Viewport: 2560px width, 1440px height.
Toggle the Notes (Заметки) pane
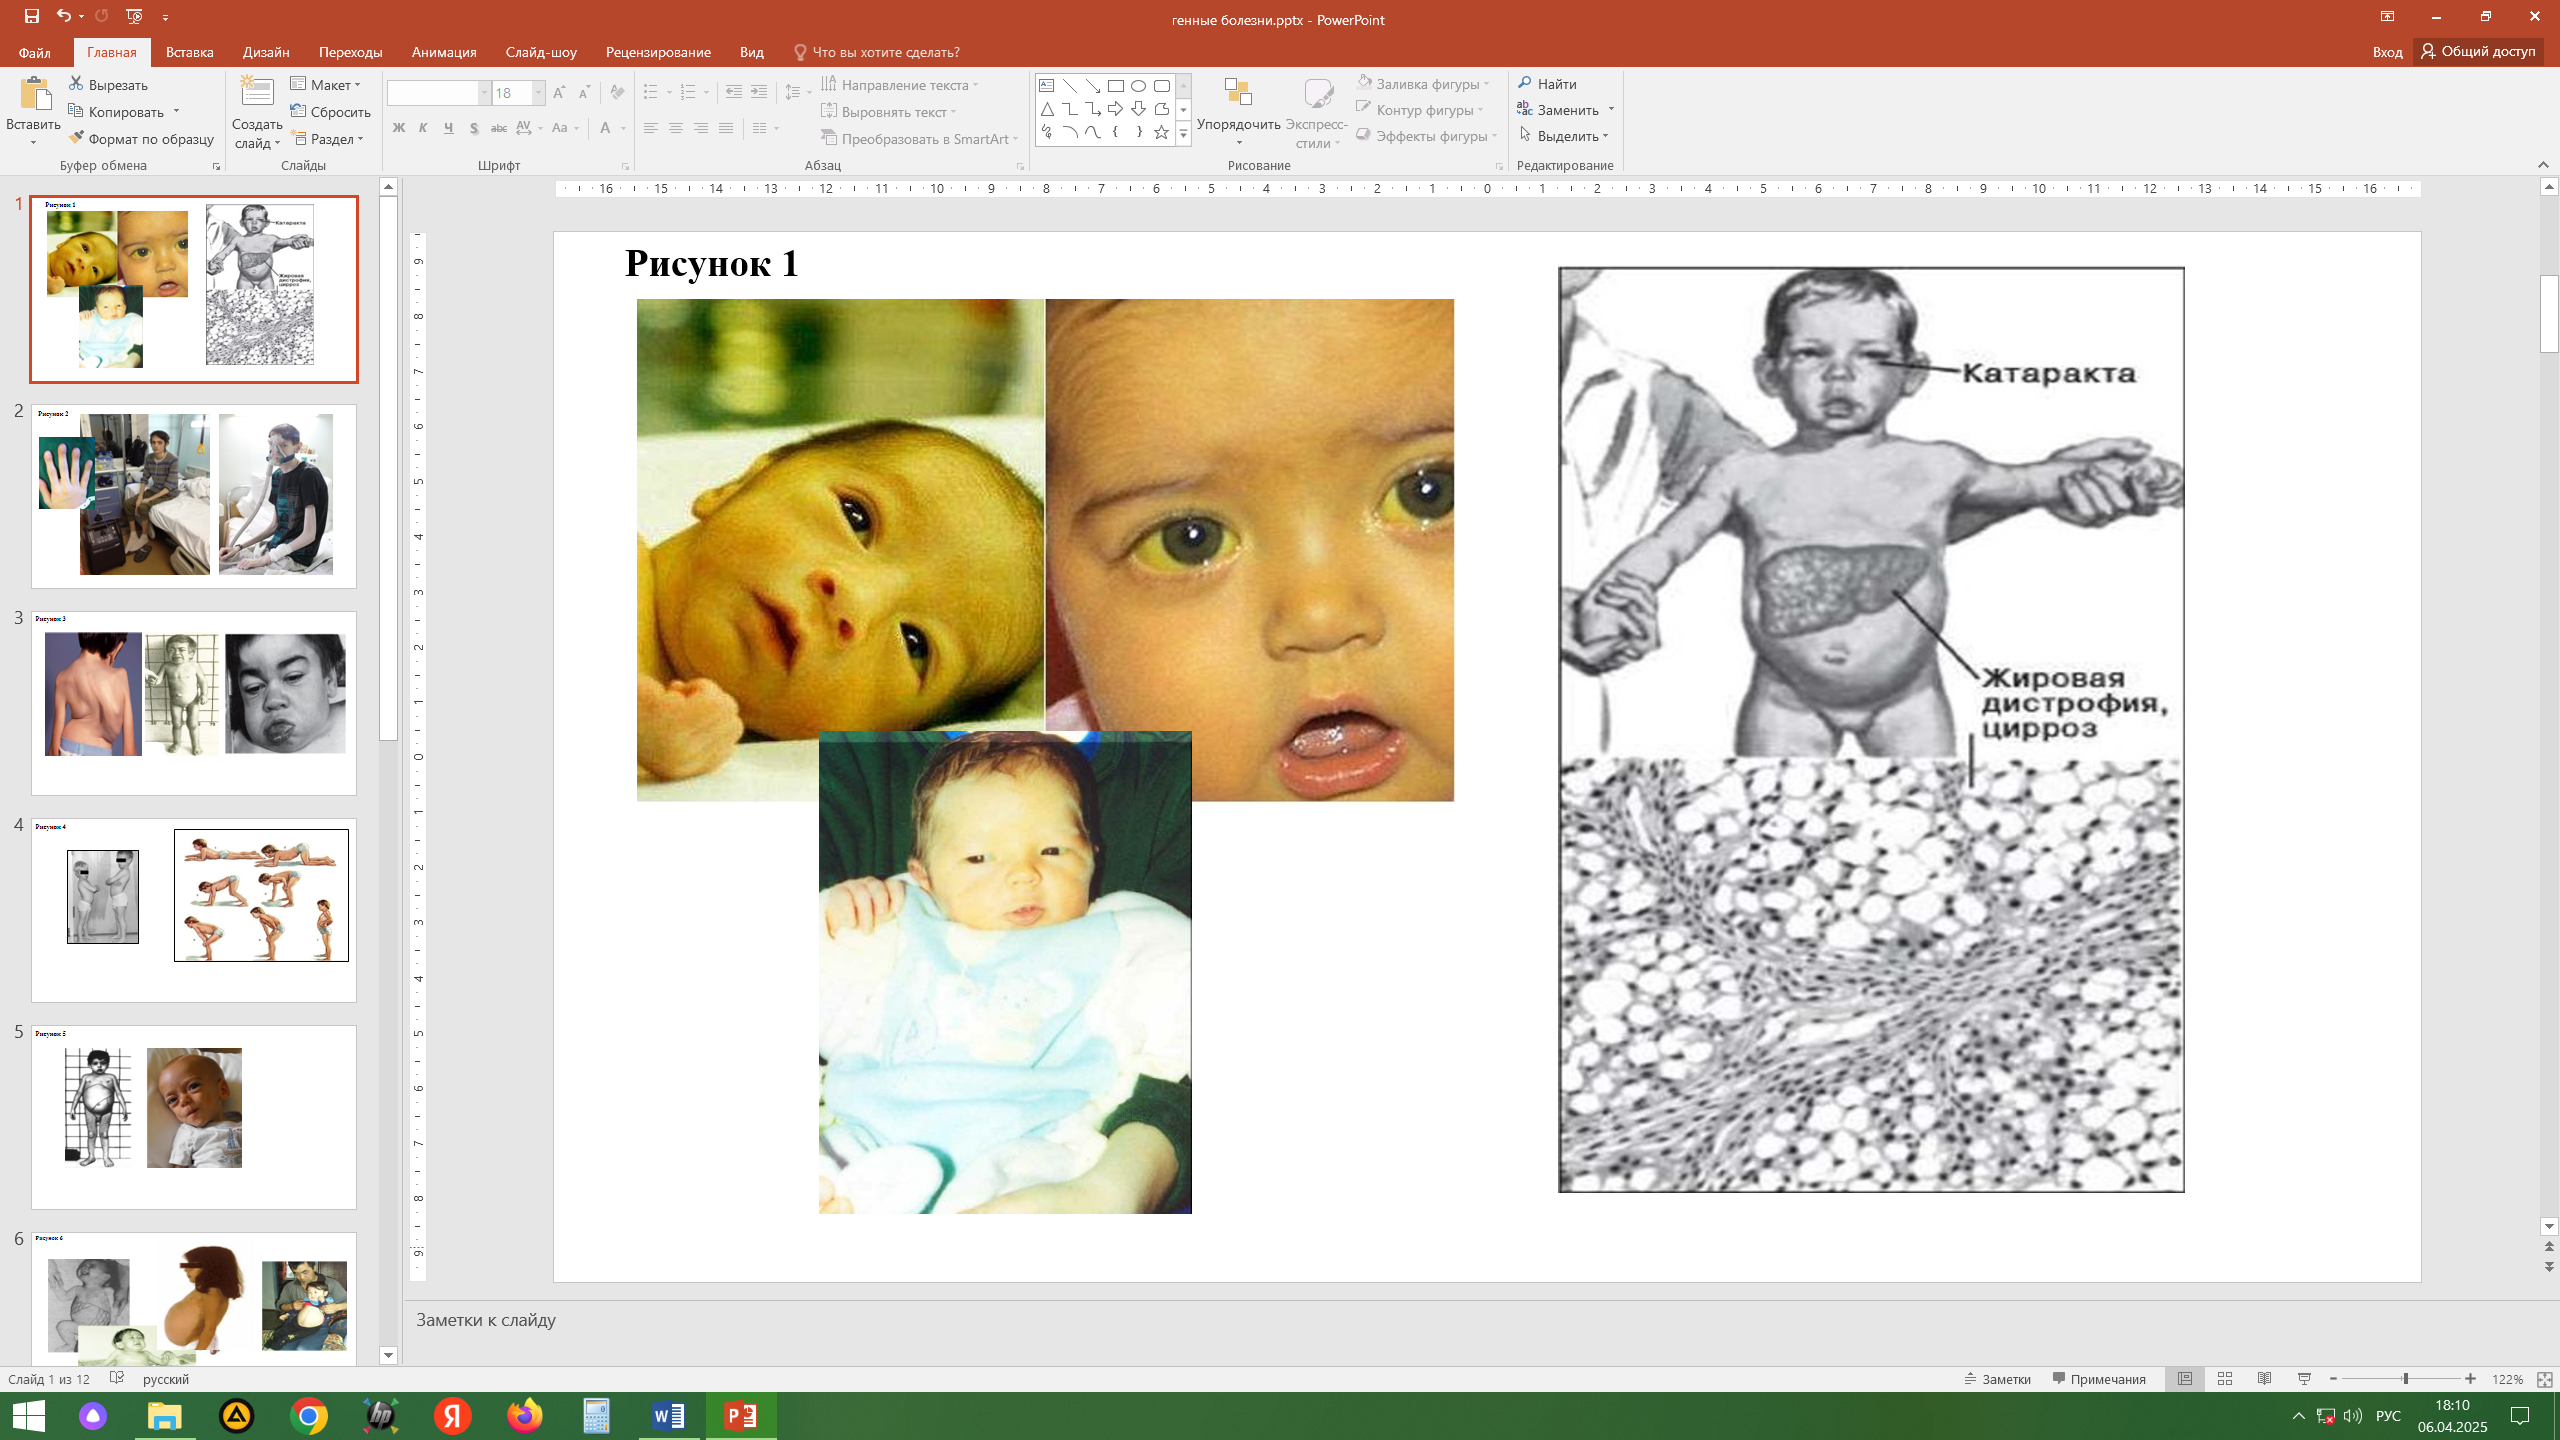[1997, 1379]
